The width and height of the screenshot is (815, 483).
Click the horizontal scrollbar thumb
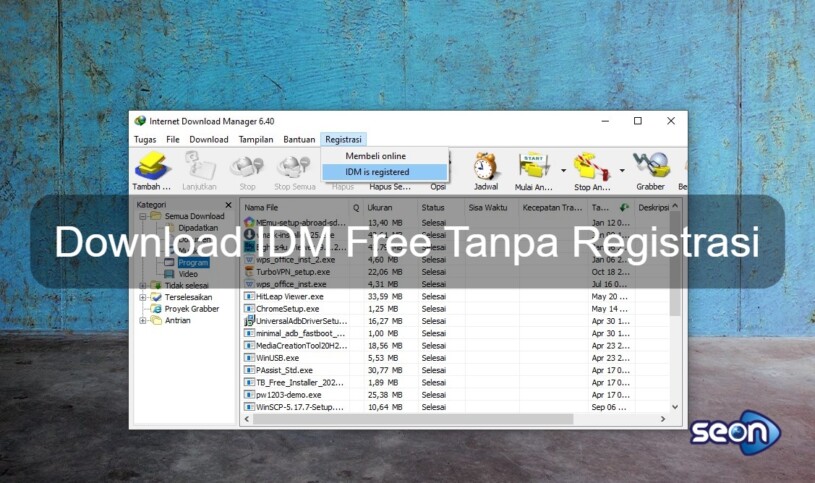coord(413,419)
